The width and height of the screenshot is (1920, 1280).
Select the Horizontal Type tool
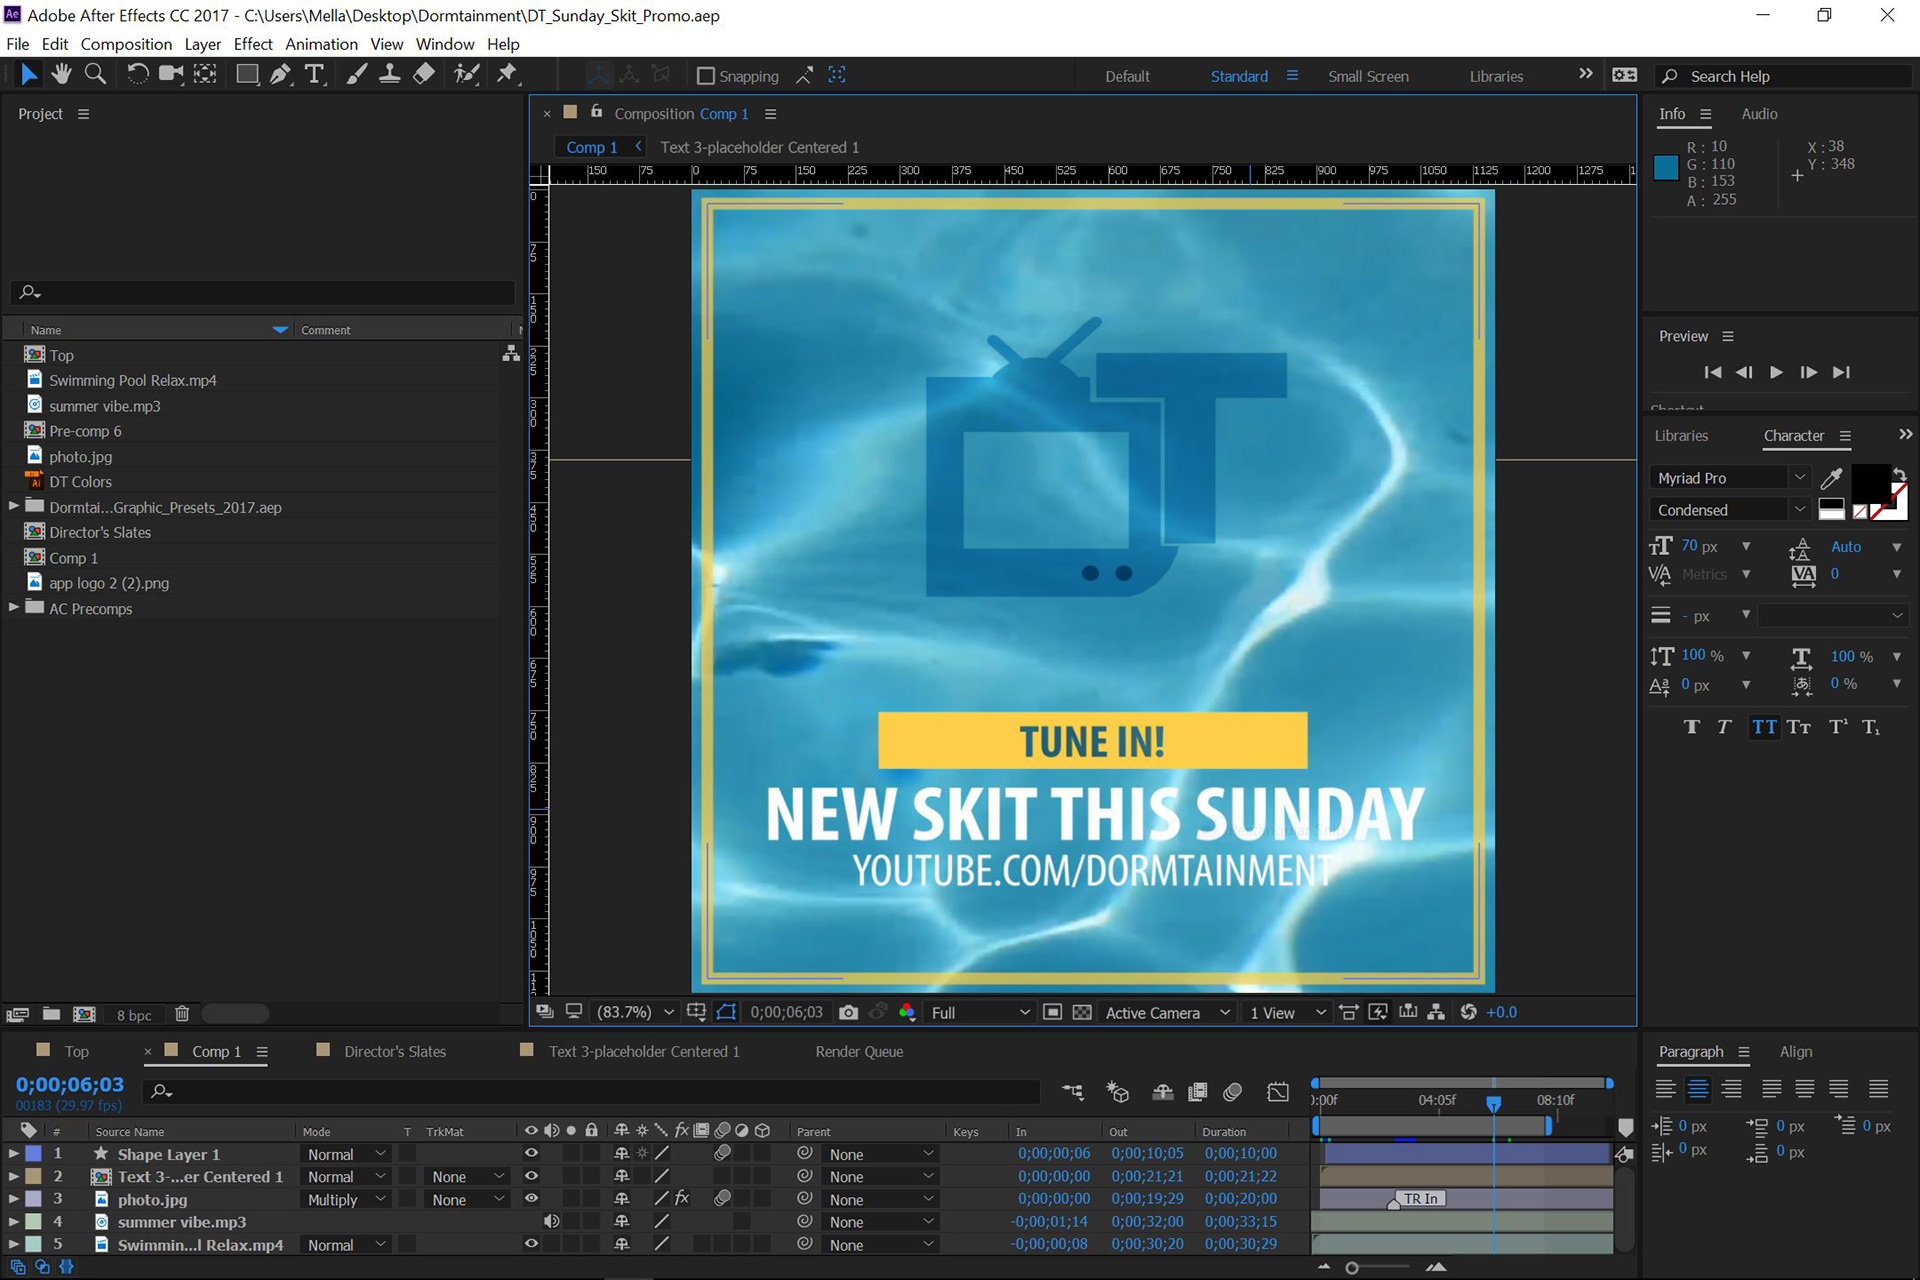pyautogui.click(x=315, y=74)
